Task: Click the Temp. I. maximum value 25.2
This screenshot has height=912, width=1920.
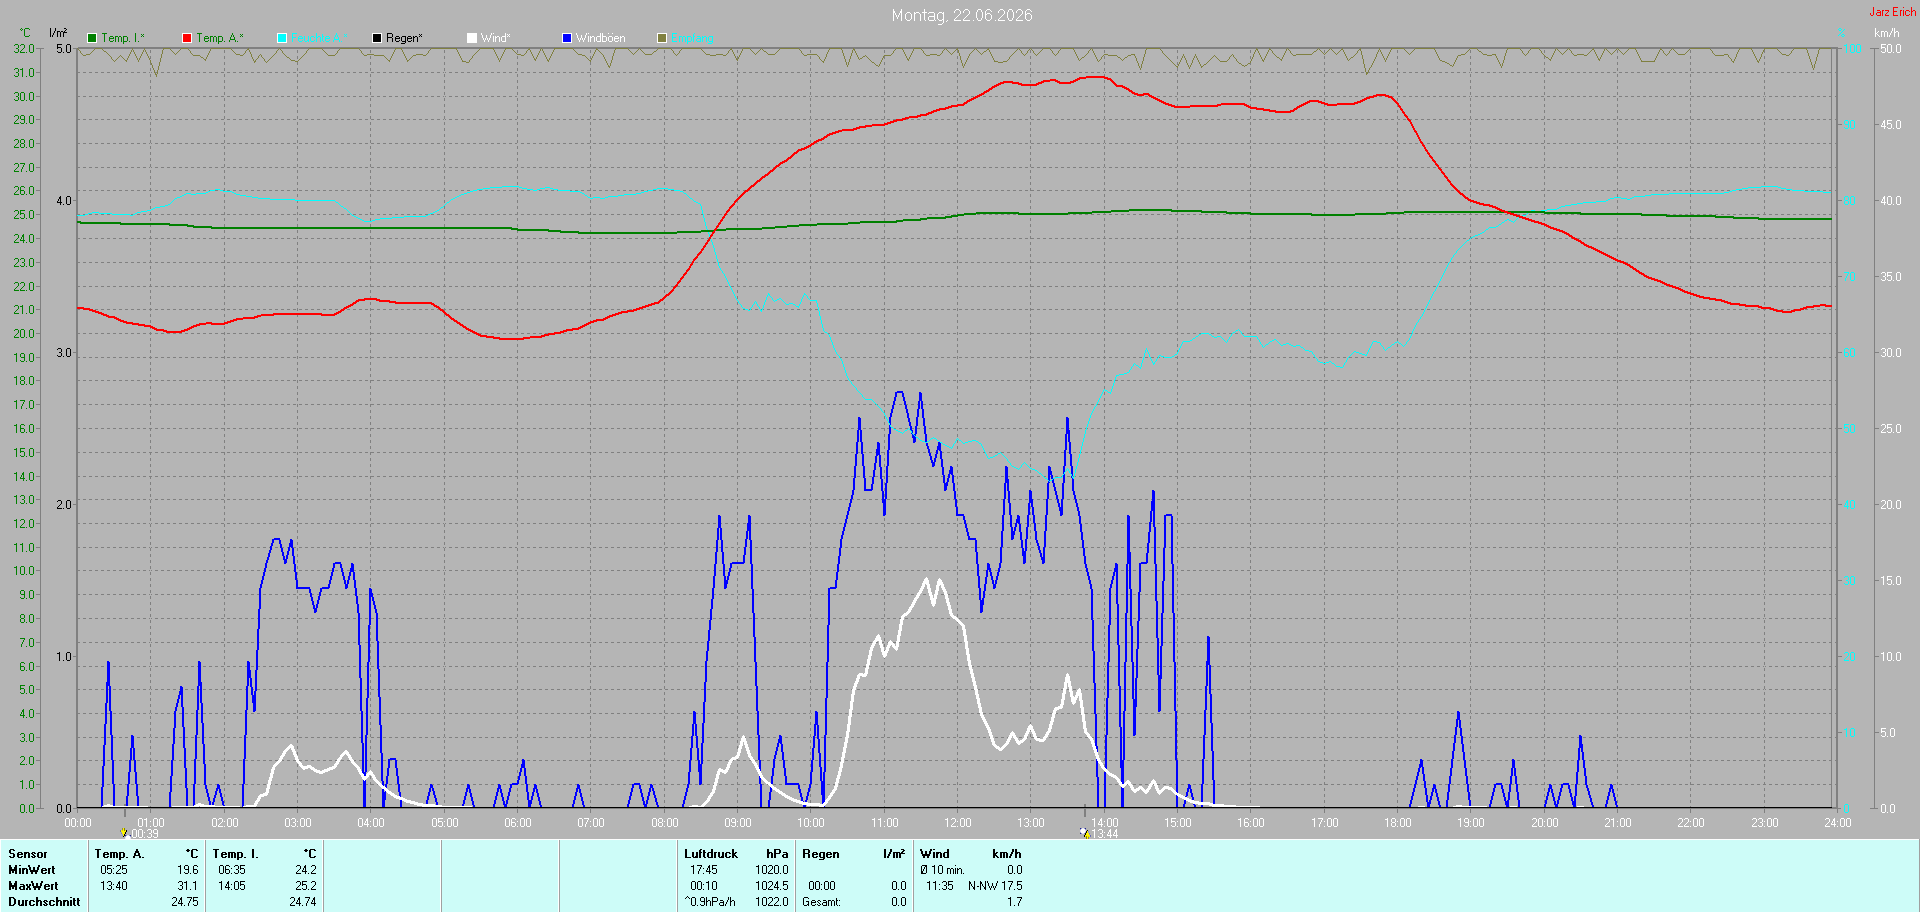Action: 306,886
